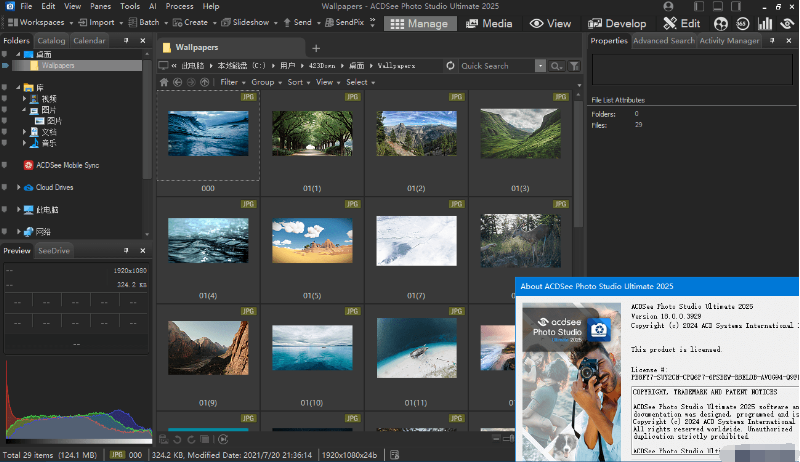Open the status bar properties icon
This screenshot has height=462, width=800.
394,454
